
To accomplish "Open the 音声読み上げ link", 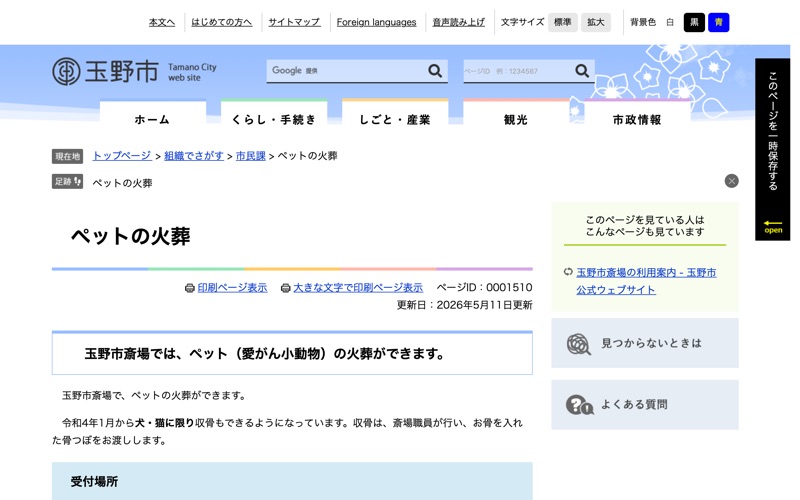I will pyautogui.click(x=459, y=22).
